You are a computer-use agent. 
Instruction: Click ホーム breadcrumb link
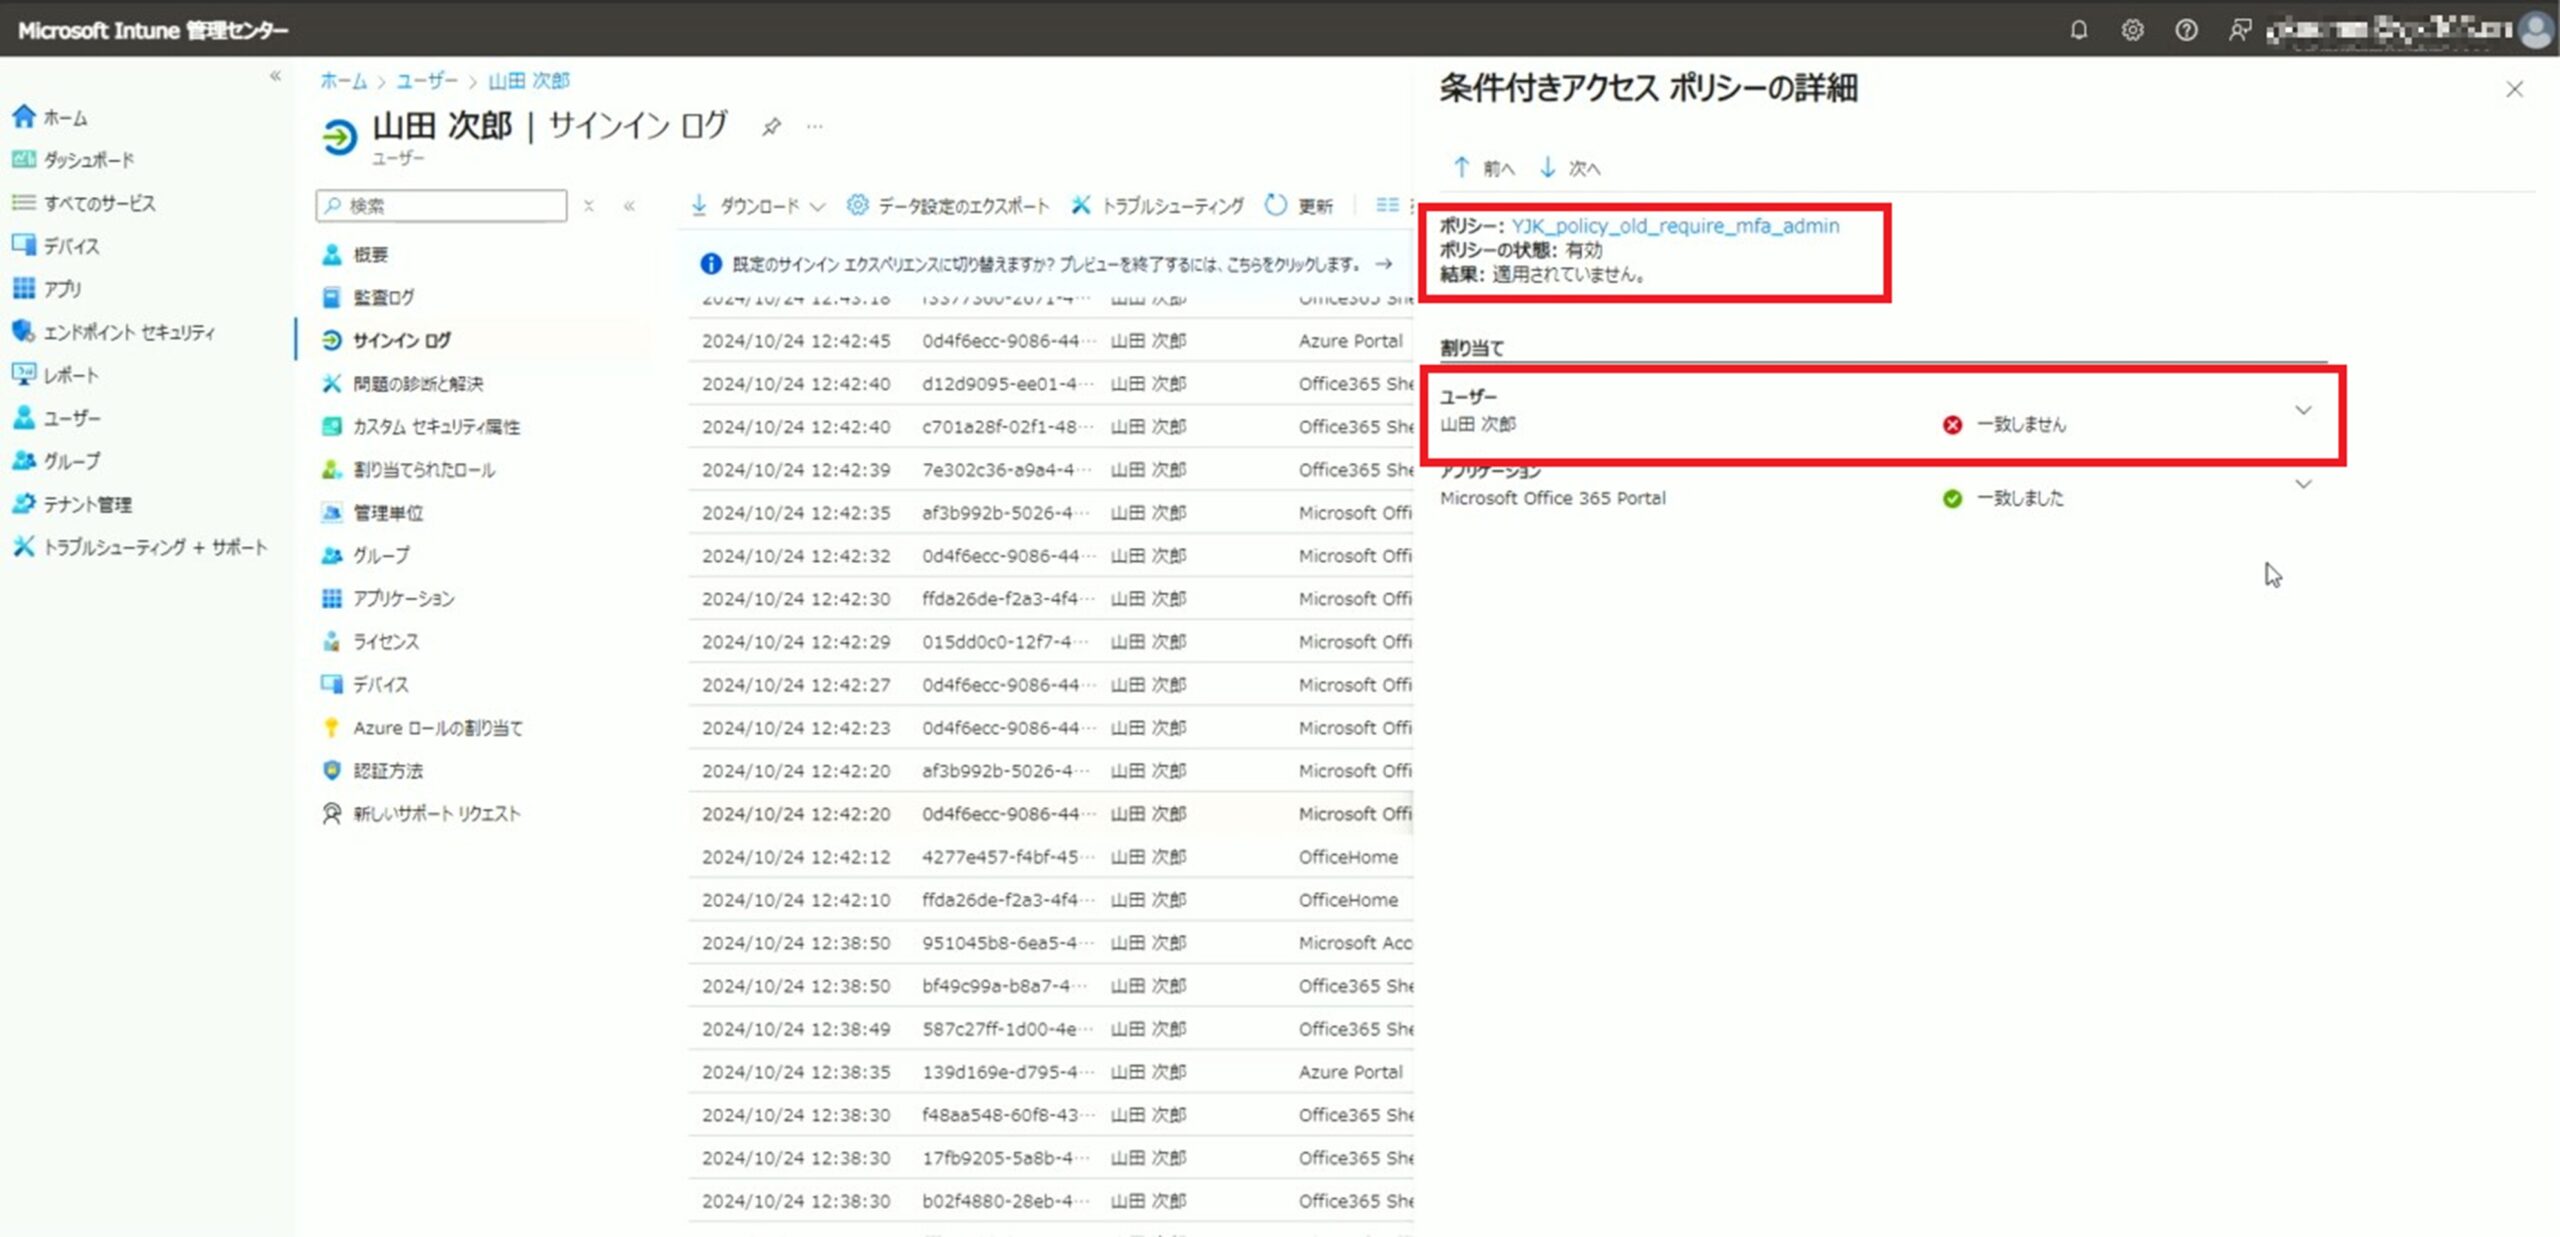pos(343,81)
